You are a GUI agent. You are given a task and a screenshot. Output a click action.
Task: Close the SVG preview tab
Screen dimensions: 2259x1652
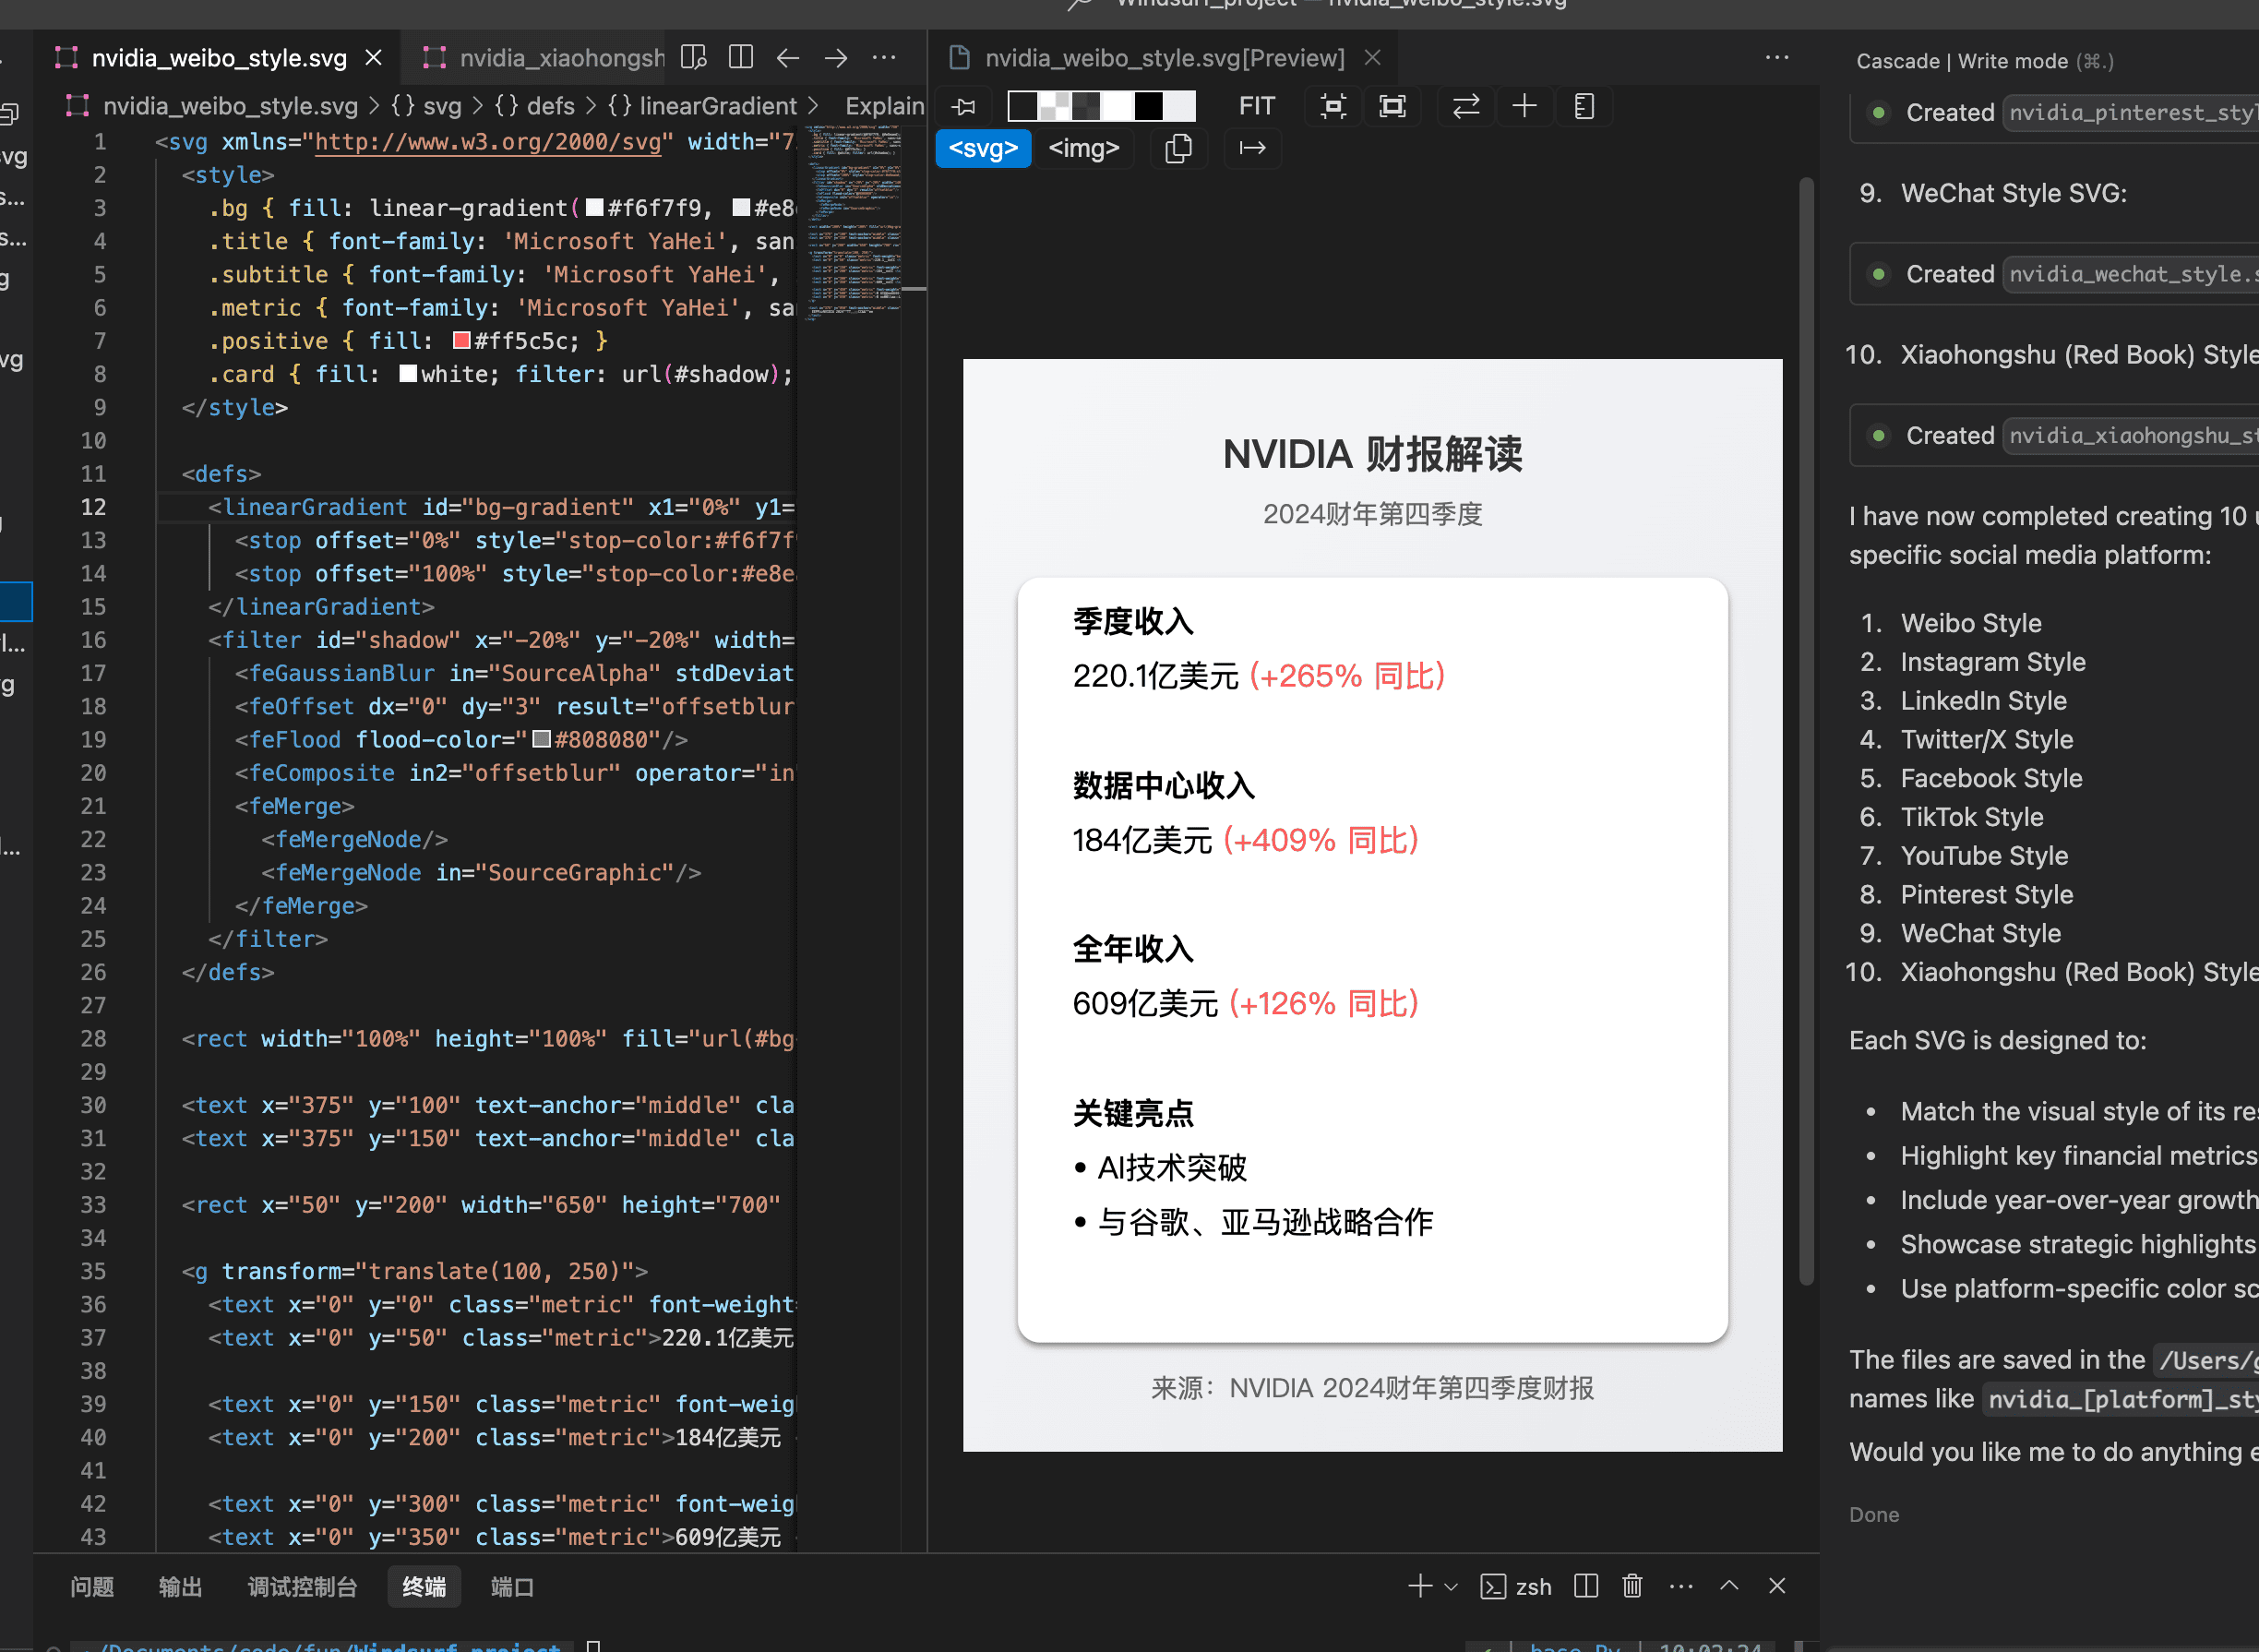[x=1373, y=58]
